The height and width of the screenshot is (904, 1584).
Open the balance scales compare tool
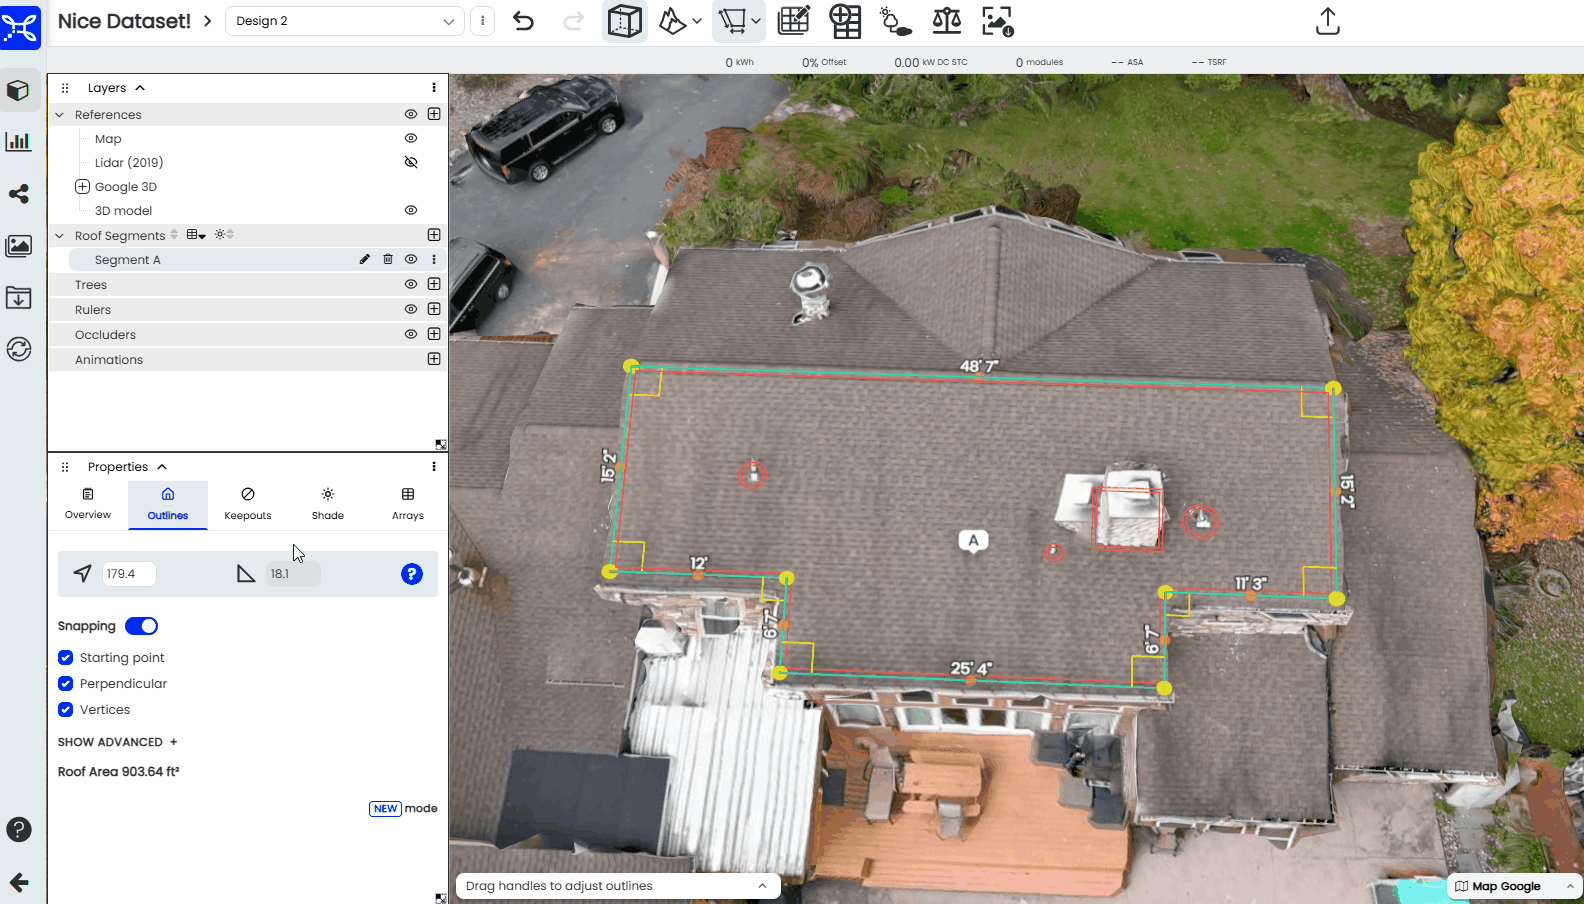click(946, 21)
